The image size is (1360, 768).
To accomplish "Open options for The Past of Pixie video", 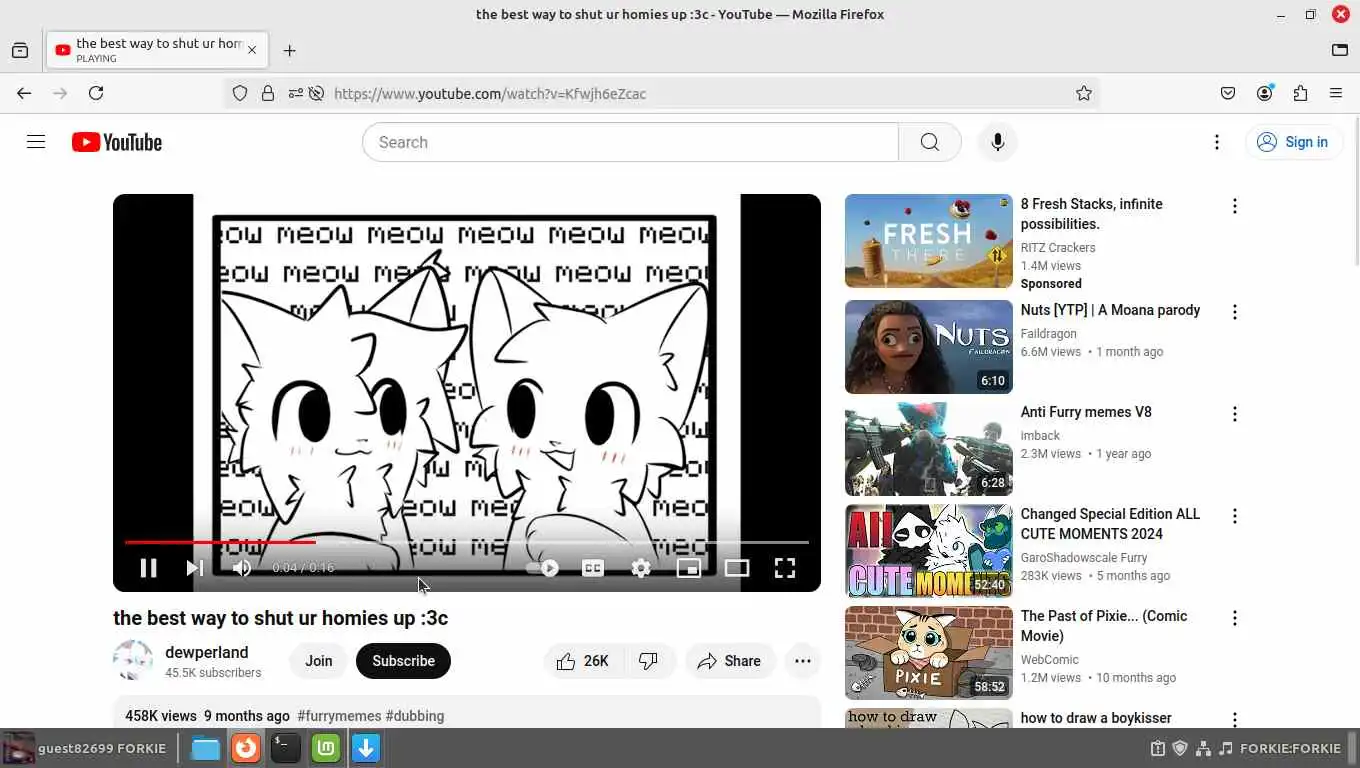I will tap(1235, 618).
